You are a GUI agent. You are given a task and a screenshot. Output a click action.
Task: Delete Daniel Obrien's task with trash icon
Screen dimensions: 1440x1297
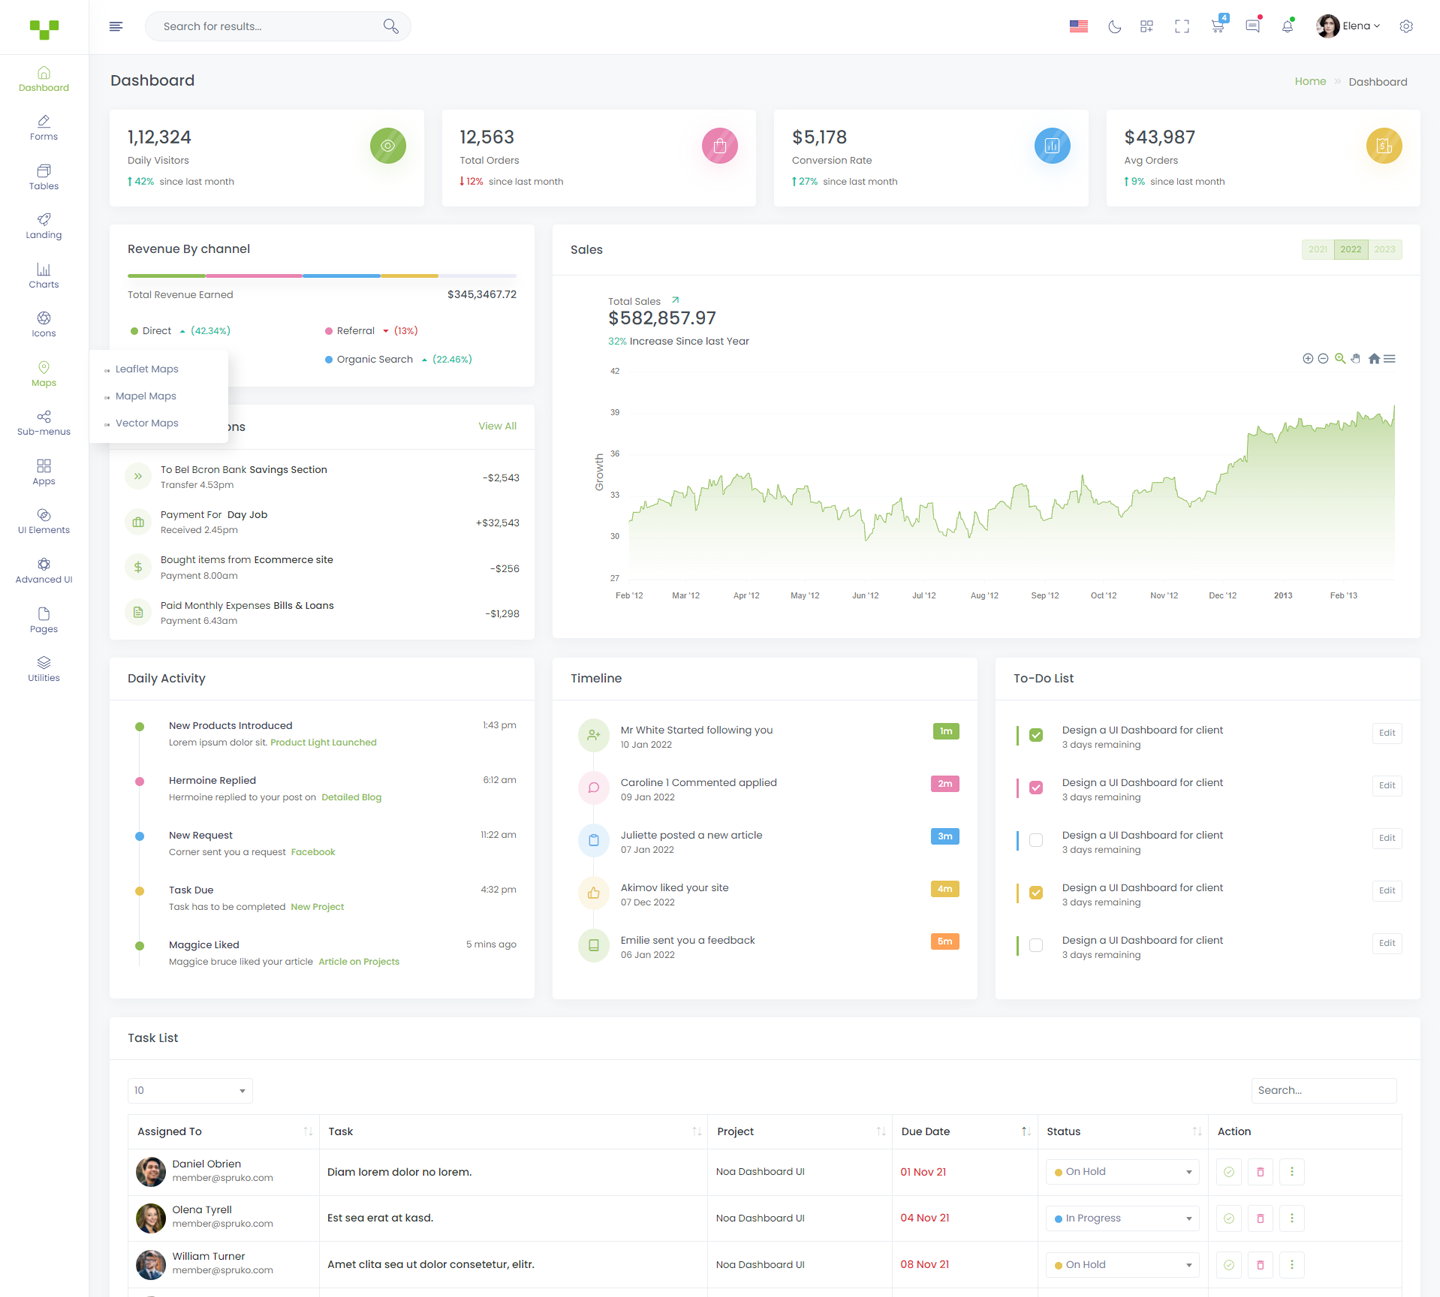pyautogui.click(x=1260, y=1172)
